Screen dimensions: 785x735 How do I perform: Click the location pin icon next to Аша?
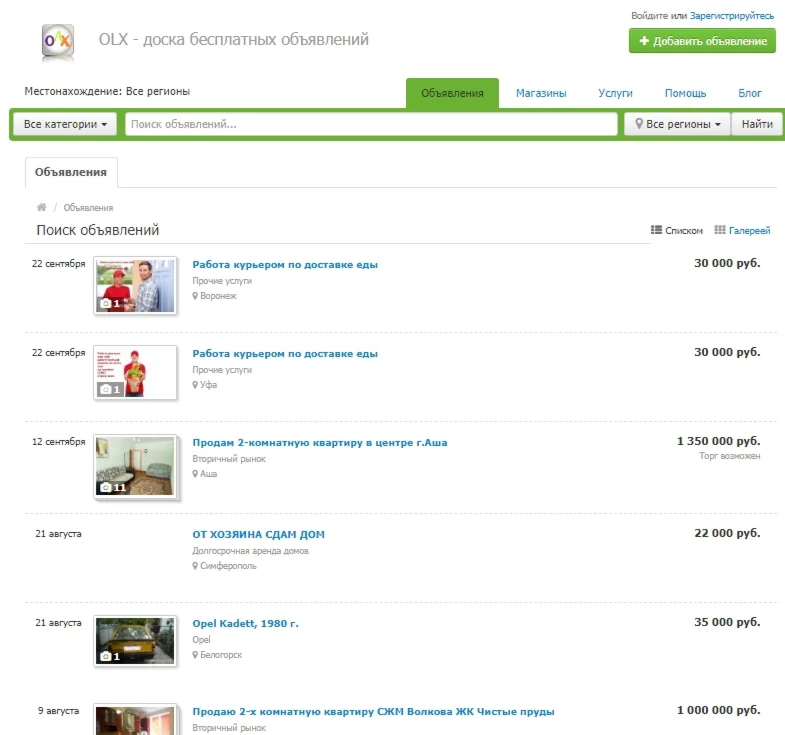pyautogui.click(x=195, y=474)
